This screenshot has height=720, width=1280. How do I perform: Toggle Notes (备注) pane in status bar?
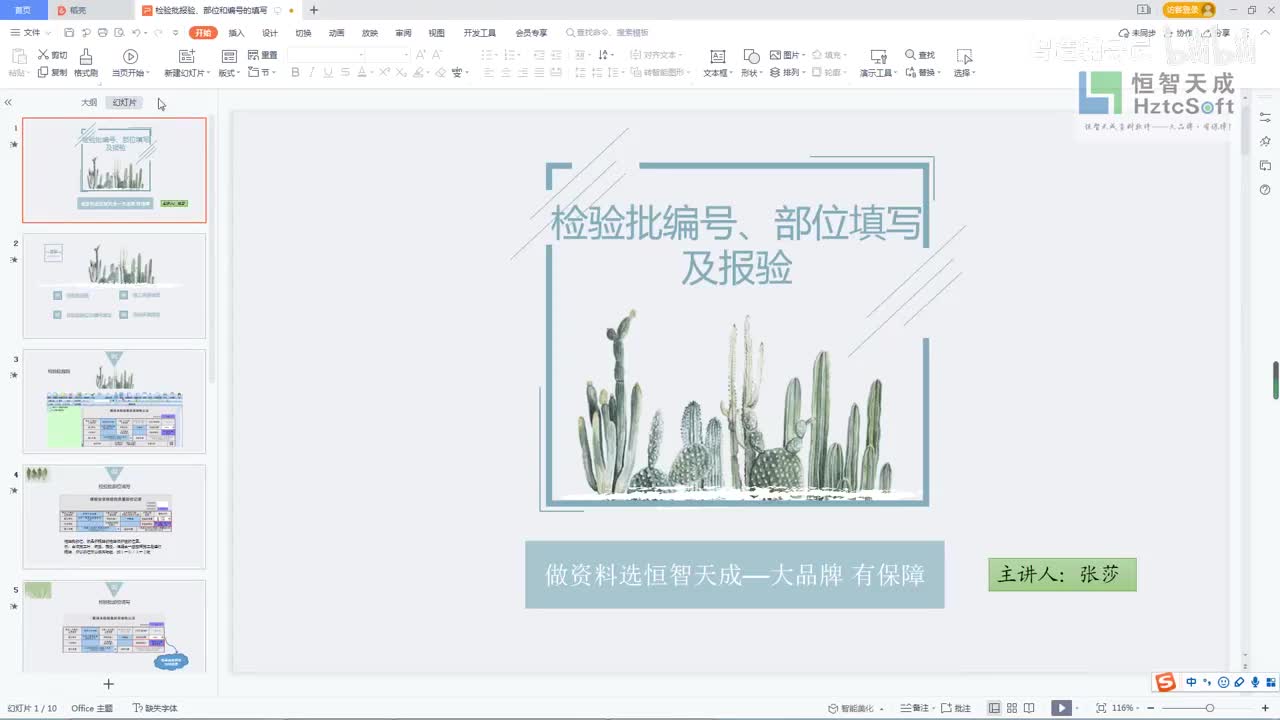coord(914,708)
